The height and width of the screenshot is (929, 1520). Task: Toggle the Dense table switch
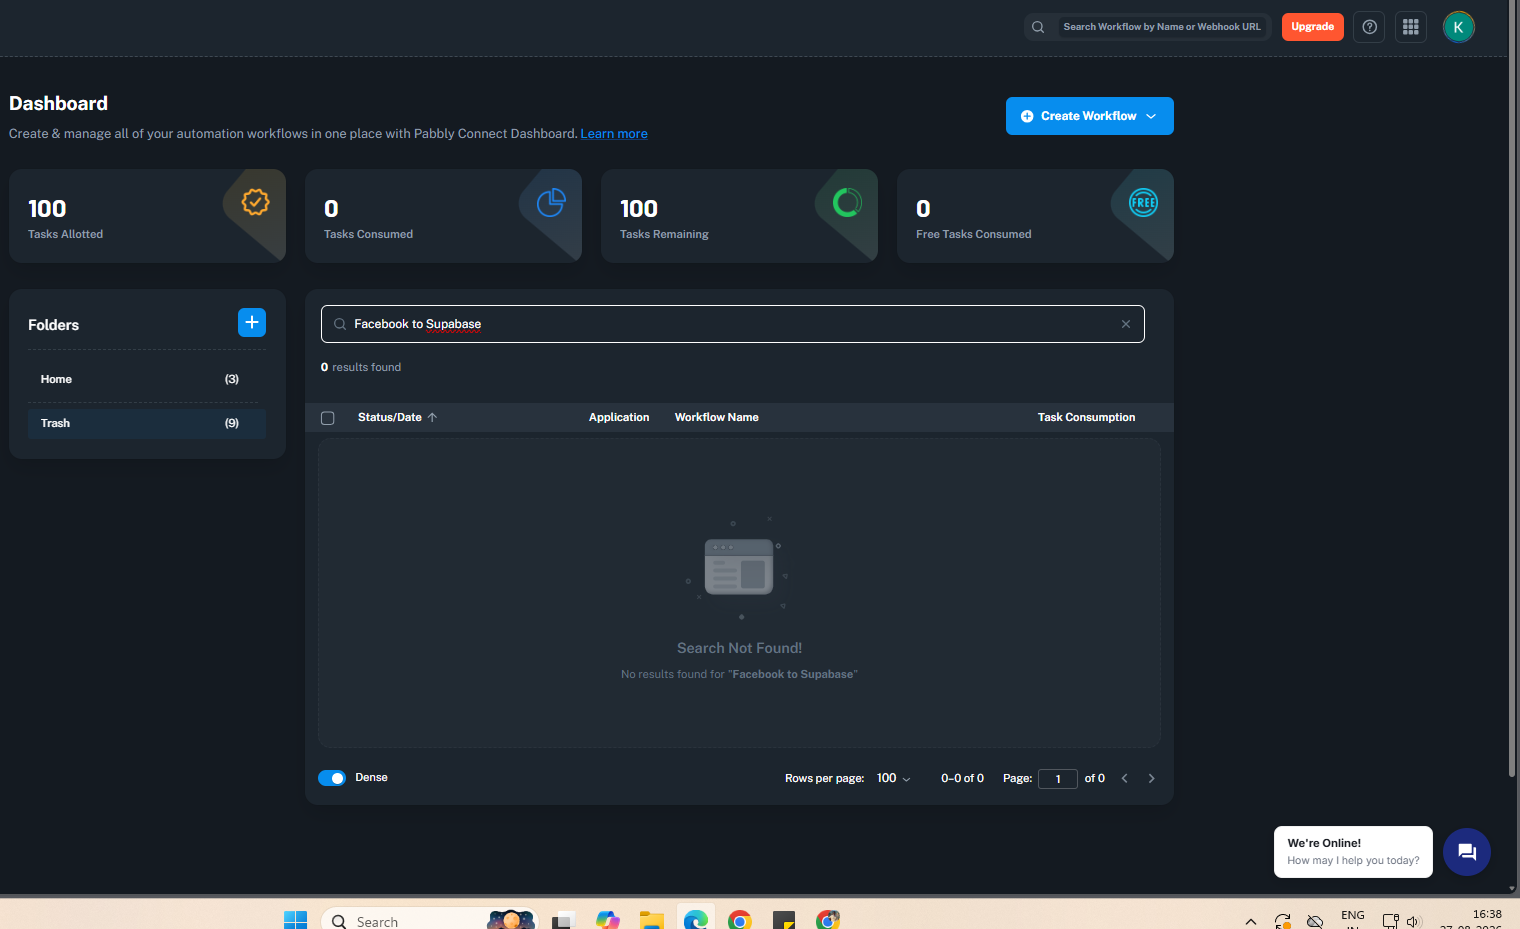pos(332,778)
